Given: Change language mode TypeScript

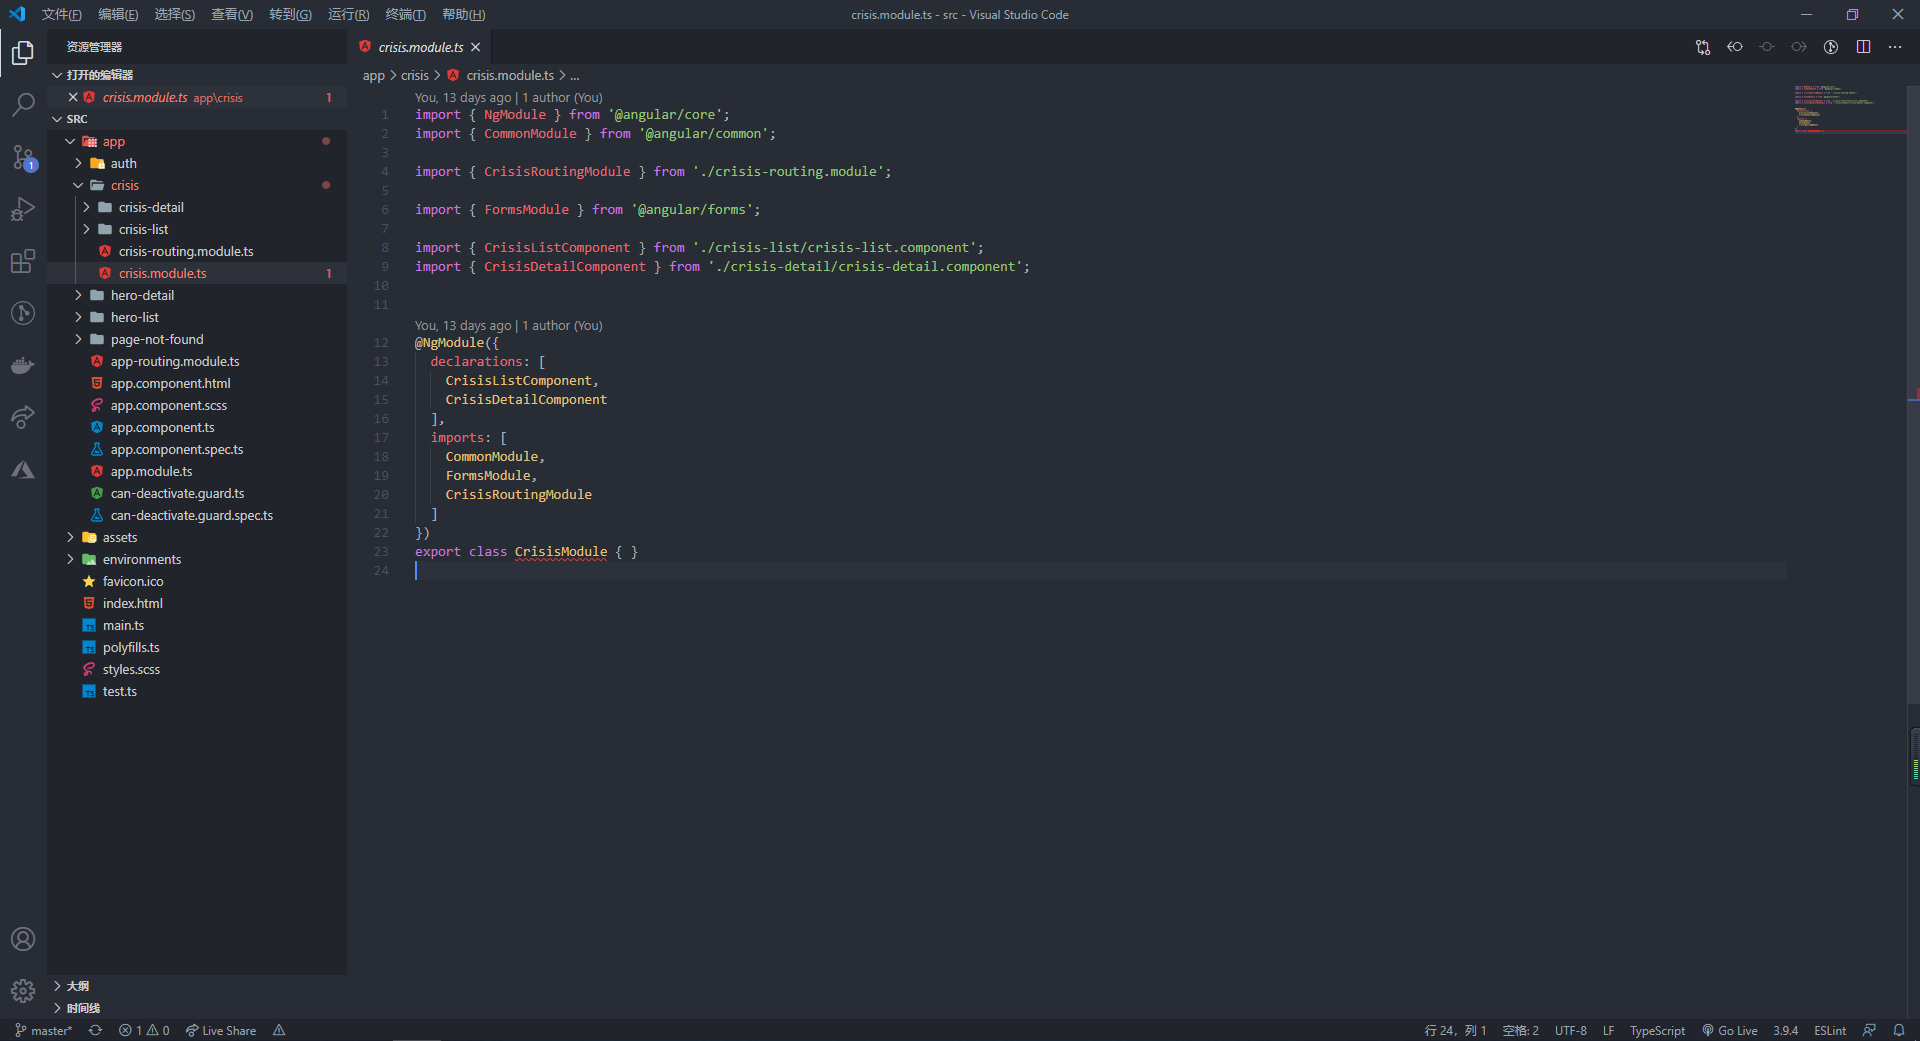Looking at the screenshot, I should click(x=1657, y=1030).
